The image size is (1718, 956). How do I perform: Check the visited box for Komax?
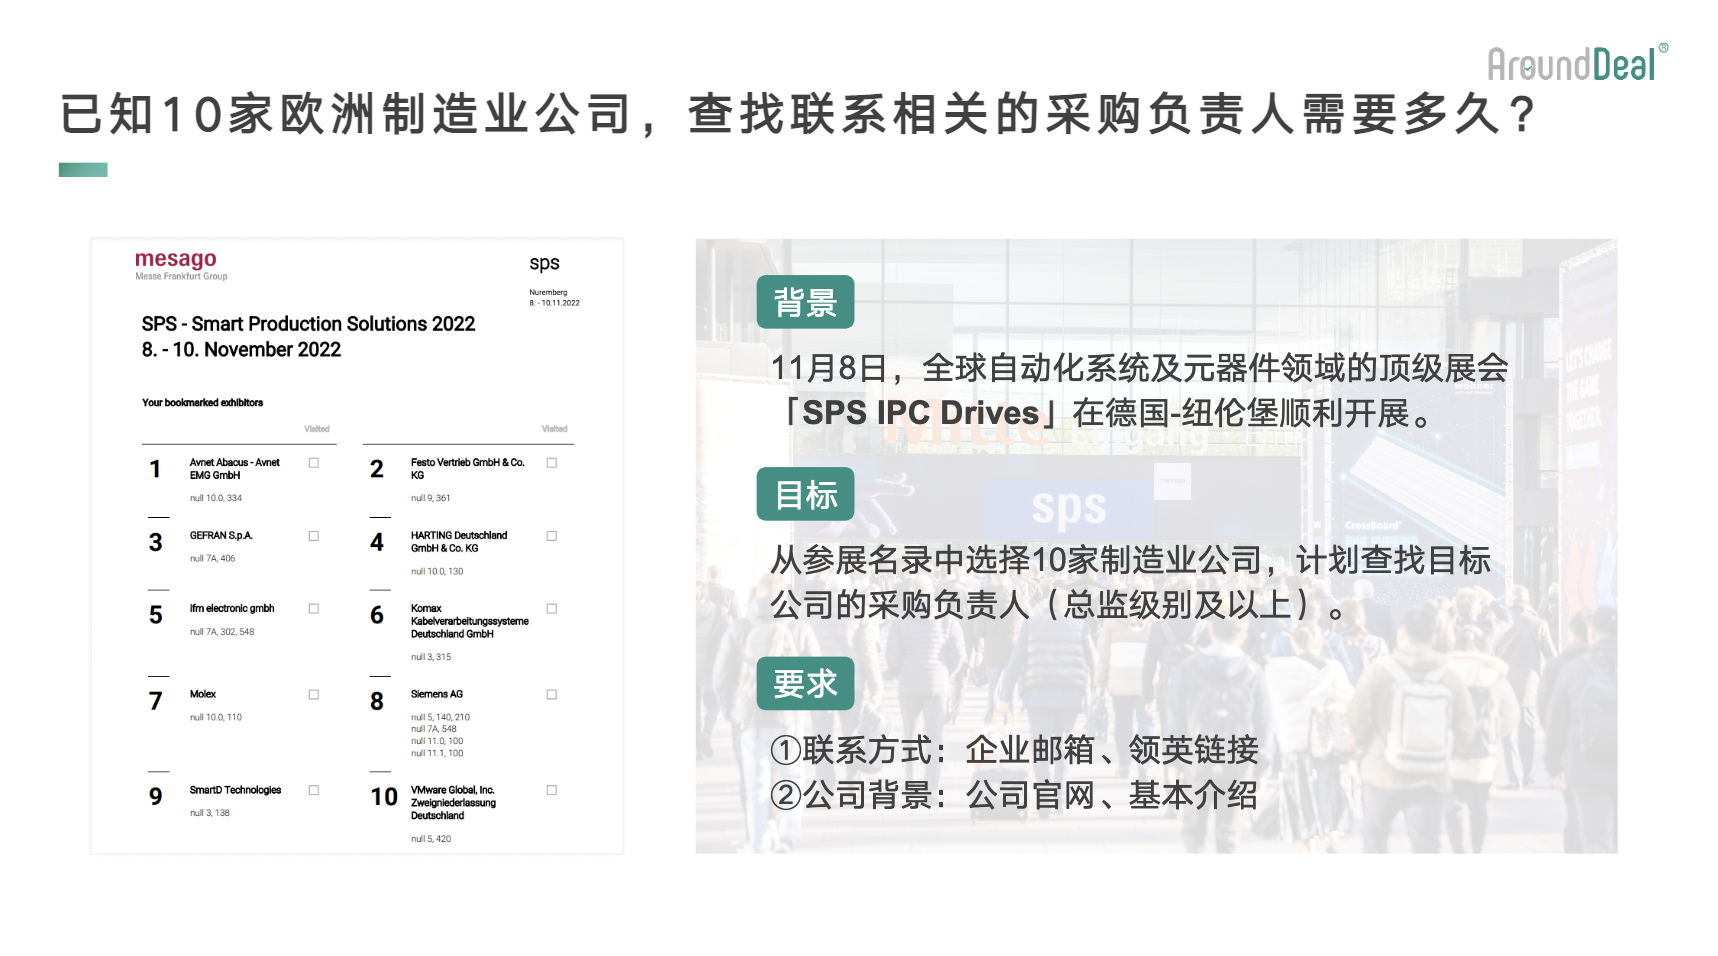(552, 609)
